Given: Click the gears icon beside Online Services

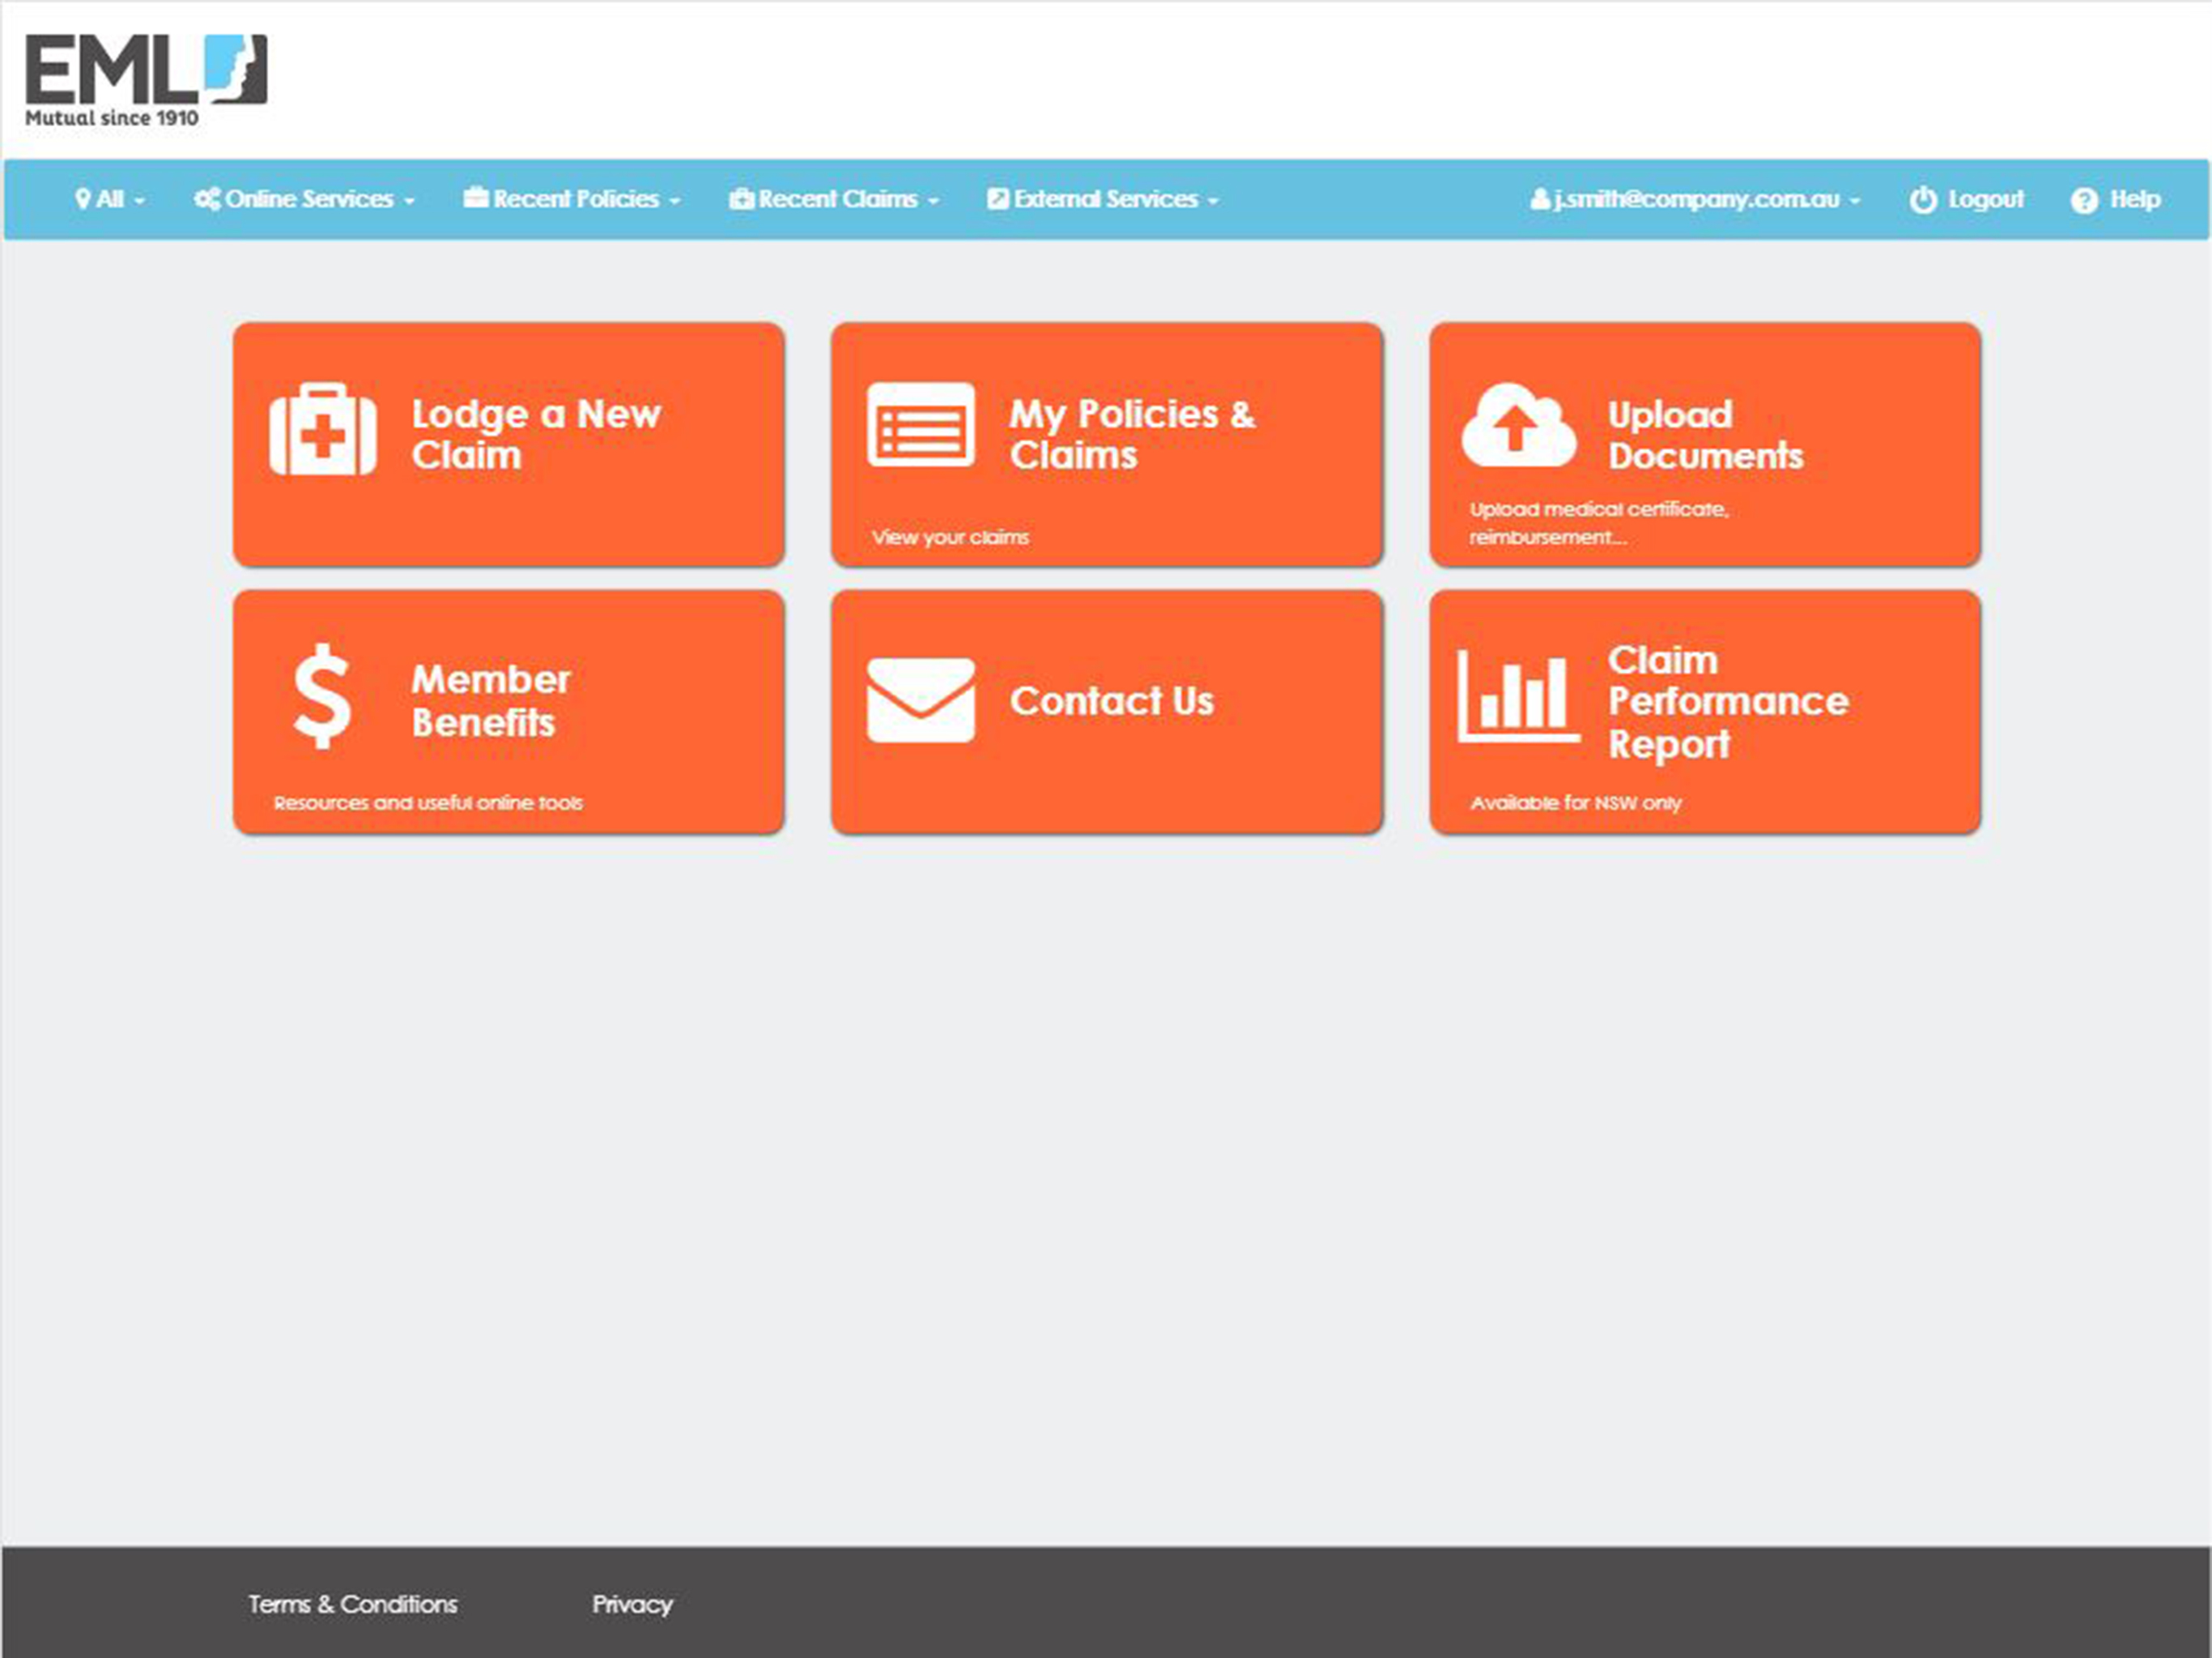Looking at the screenshot, I should [207, 199].
